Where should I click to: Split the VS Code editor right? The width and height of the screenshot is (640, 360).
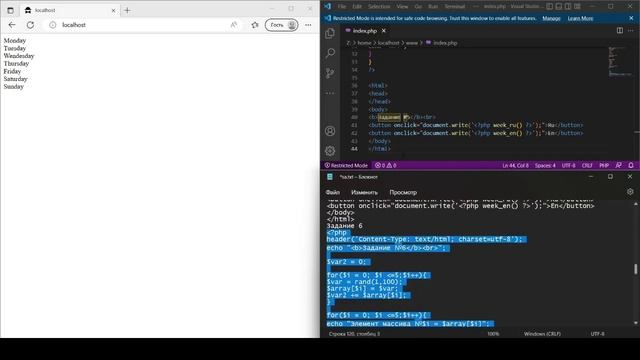tap(620, 31)
